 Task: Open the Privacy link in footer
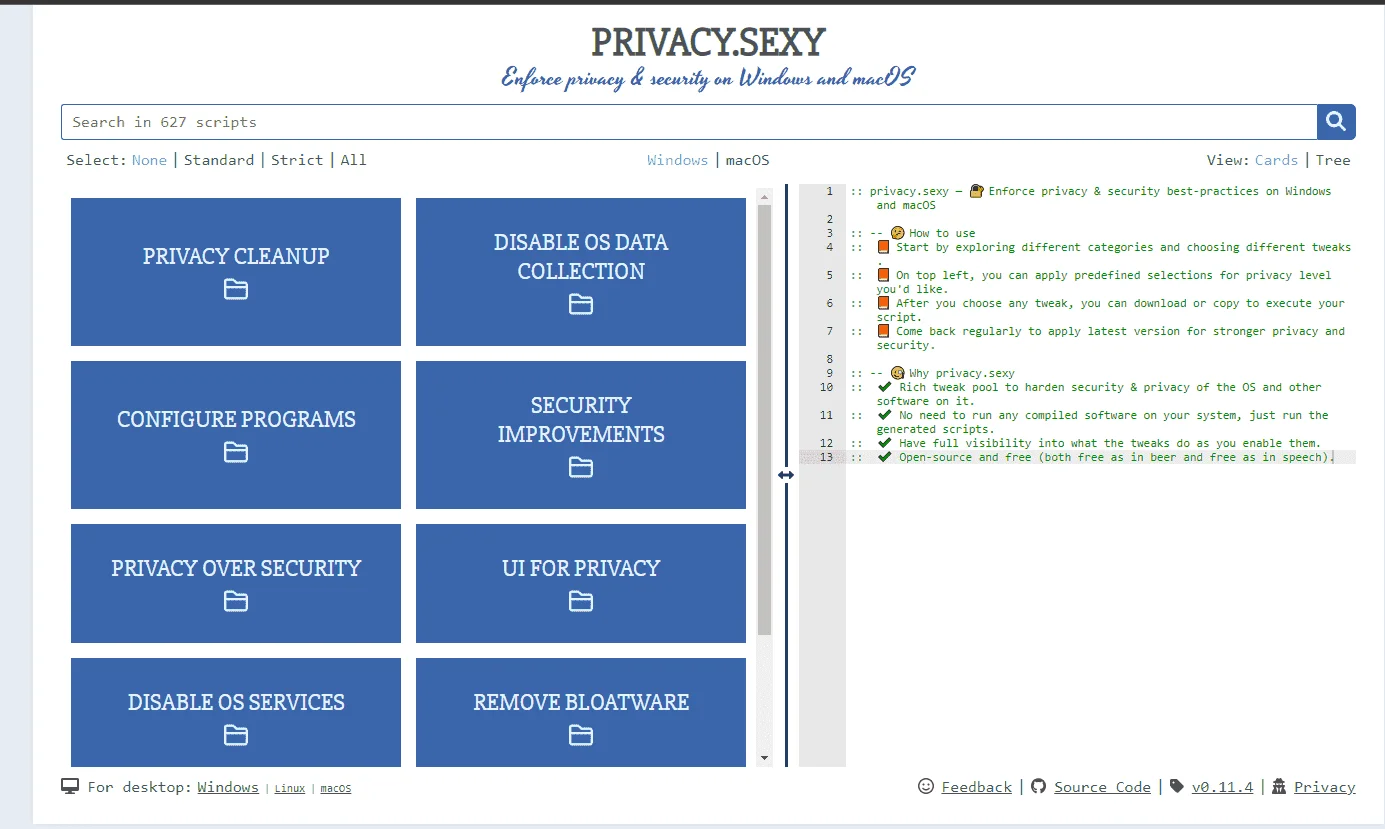click(1325, 787)
